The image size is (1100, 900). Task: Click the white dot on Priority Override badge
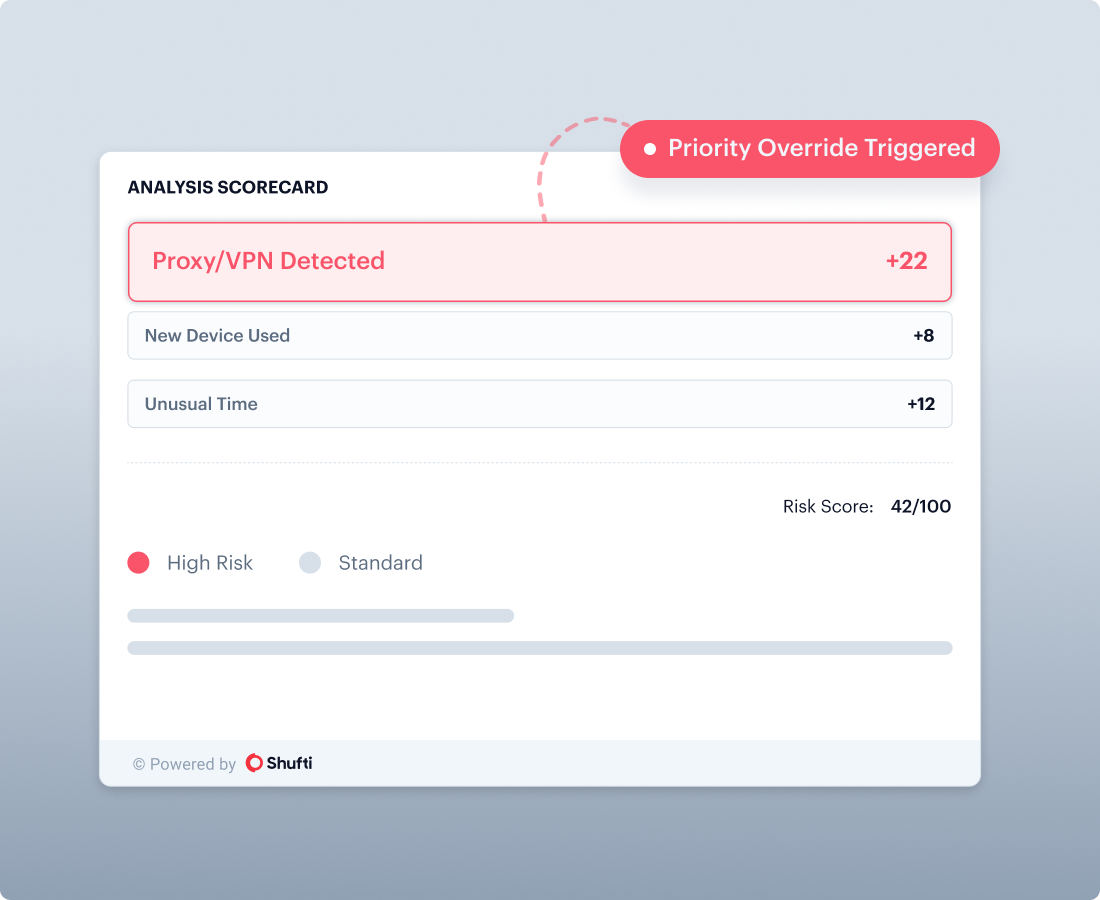point(650,149)
